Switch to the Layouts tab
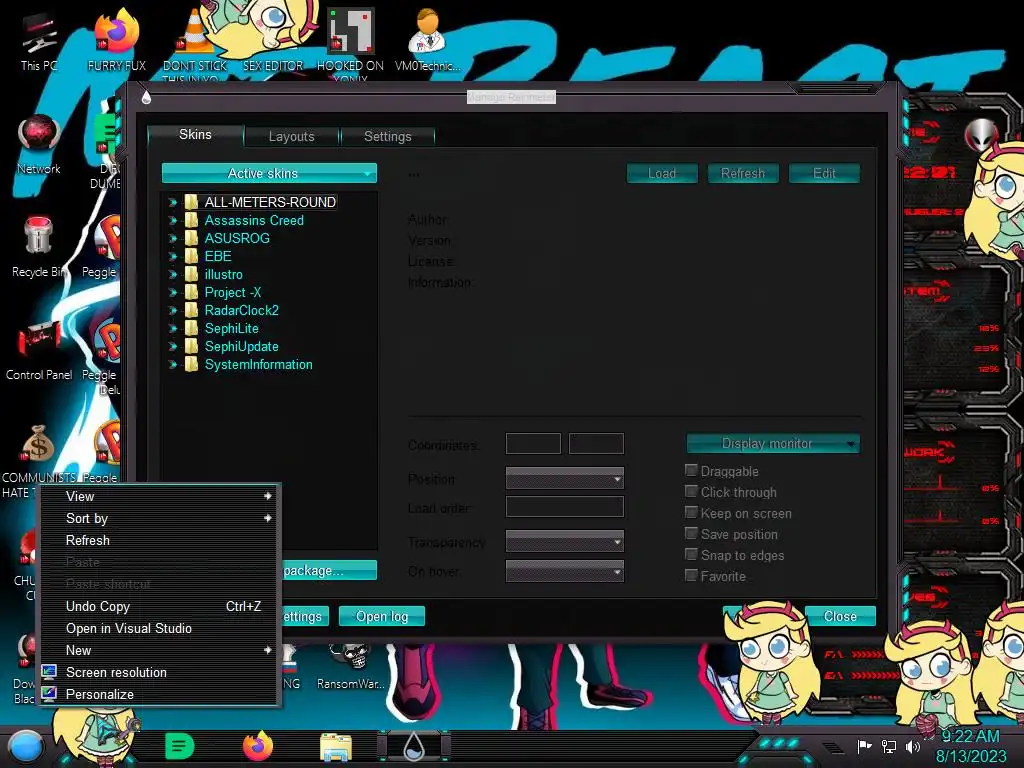 (292, 136)
